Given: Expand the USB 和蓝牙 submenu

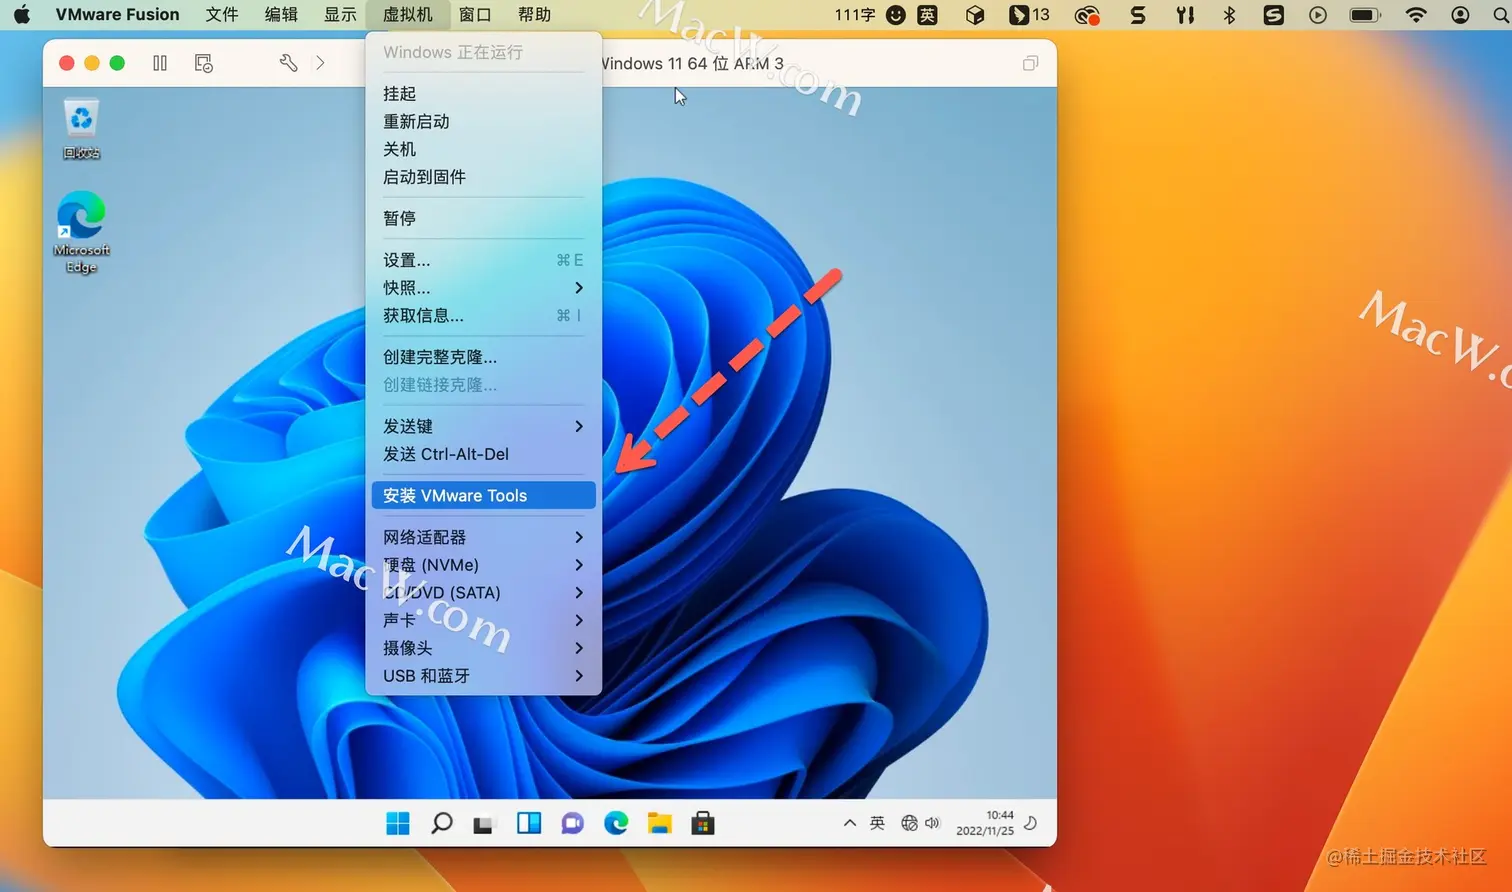Looking at the screenshot, I should (484, 676).
